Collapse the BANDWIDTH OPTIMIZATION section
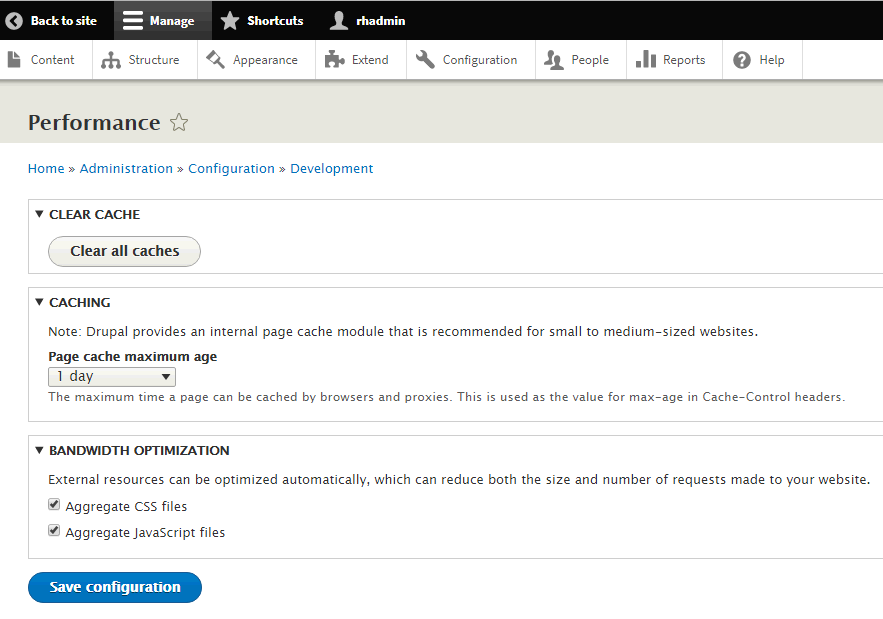Screen dimensions: 883x619 [38, 450]
